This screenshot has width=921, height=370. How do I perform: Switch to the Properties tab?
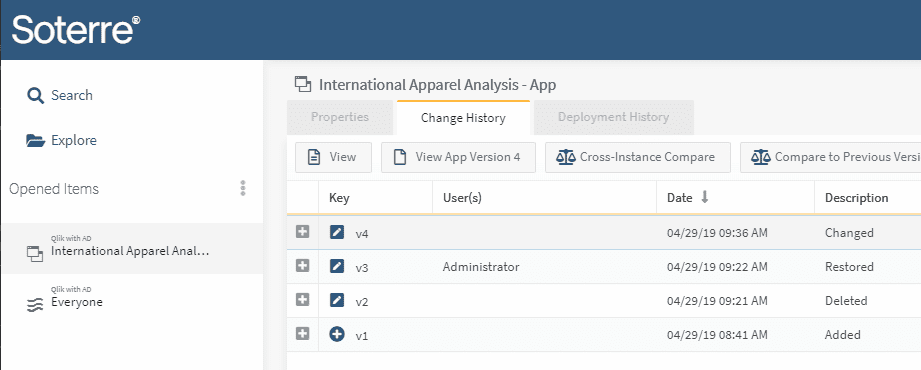[x=340, y=117]
